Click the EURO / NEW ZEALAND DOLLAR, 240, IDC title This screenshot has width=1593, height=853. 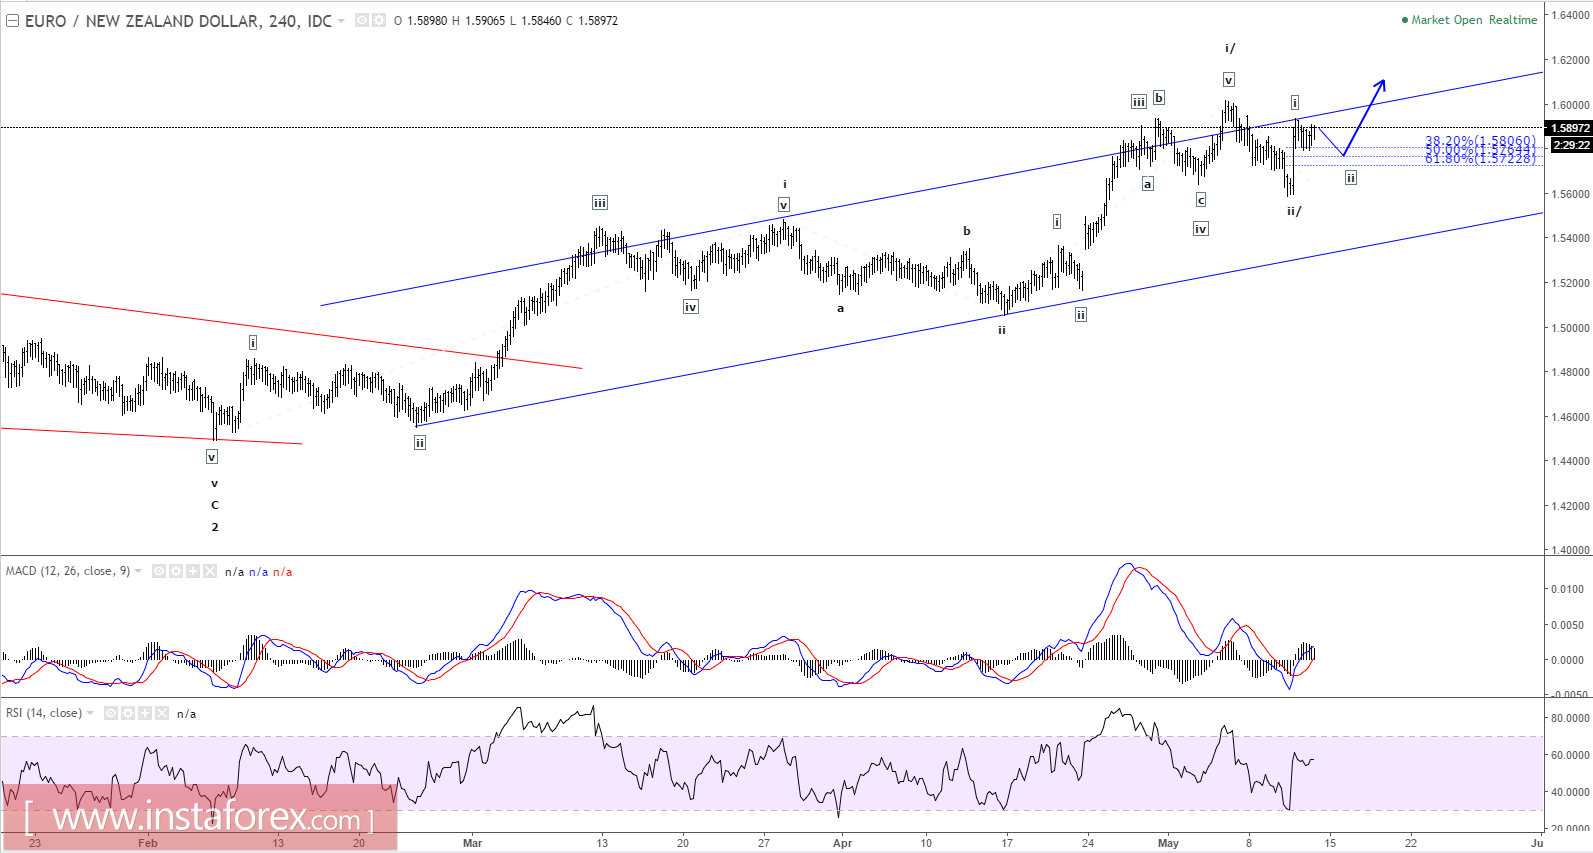[178, 21]
